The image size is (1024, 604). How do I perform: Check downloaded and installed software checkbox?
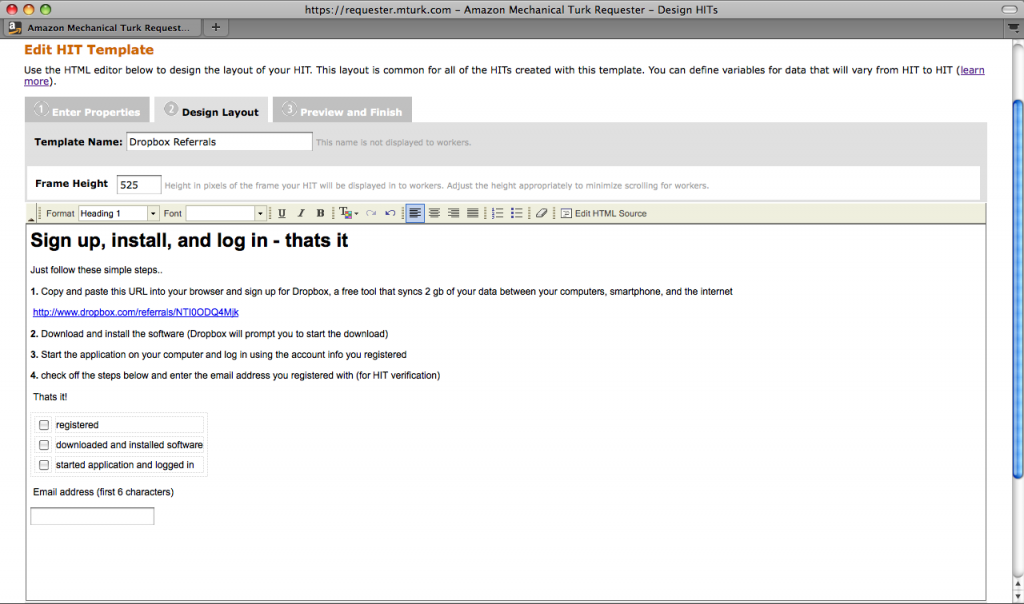click(44, 445)
